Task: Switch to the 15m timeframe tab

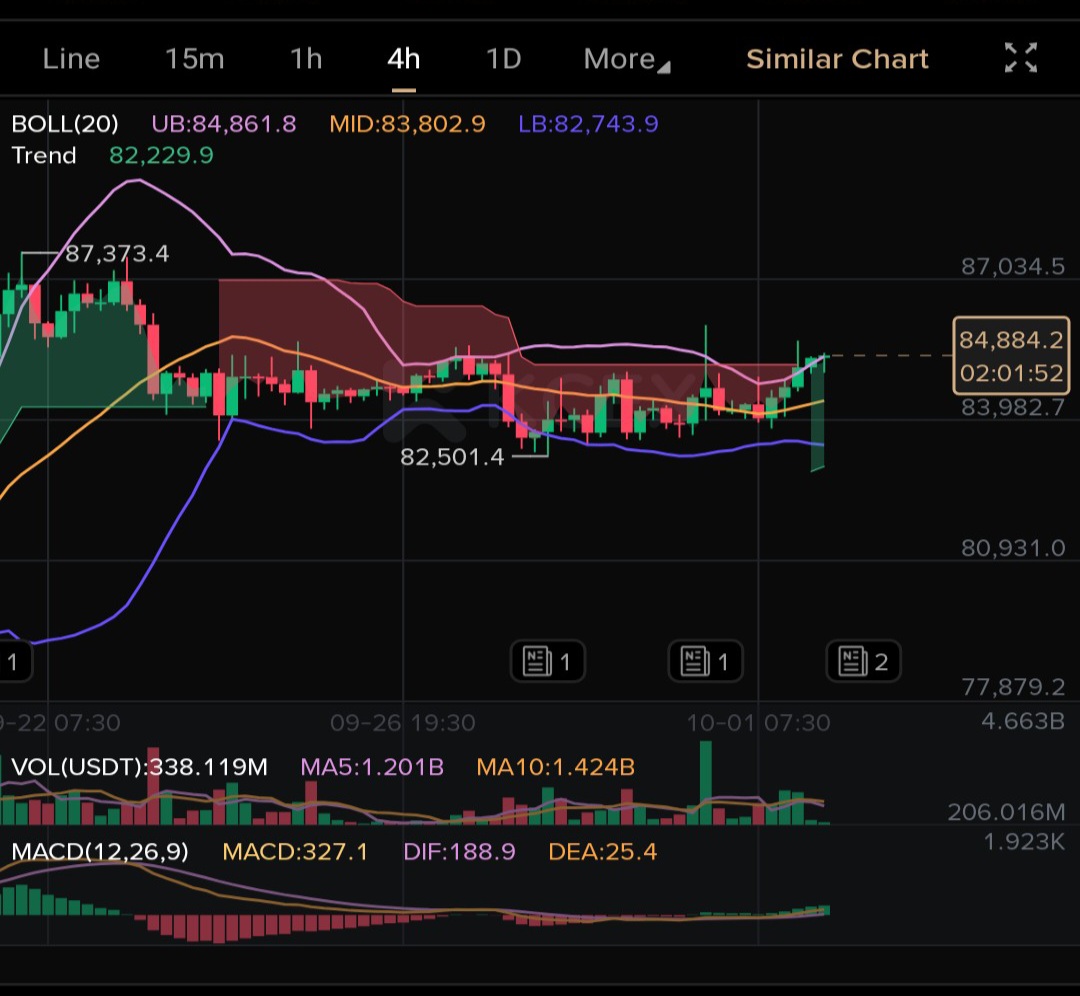Action: click(195, 59)
